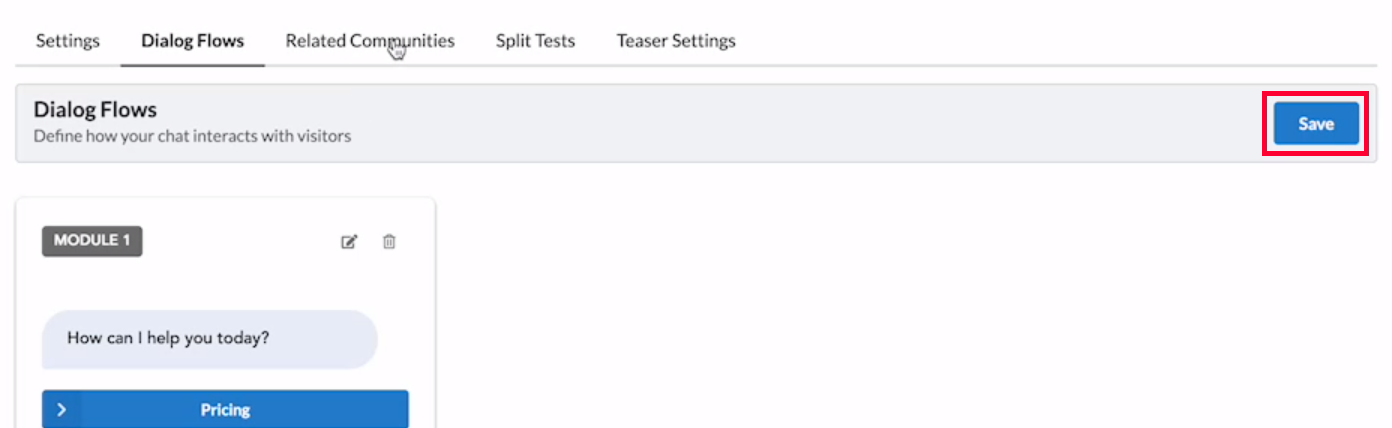
Task: Choose the Pricing reply button
Action: click(225, 409)
